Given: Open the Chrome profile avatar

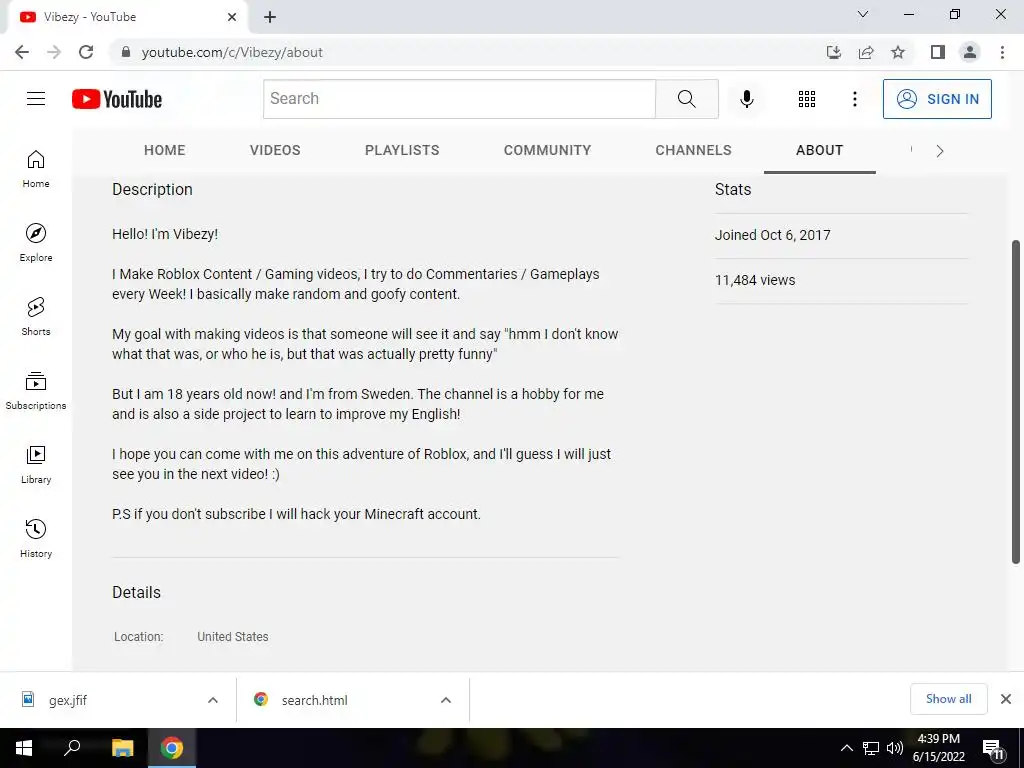Looking at the screenshot, I should (970, 52).
